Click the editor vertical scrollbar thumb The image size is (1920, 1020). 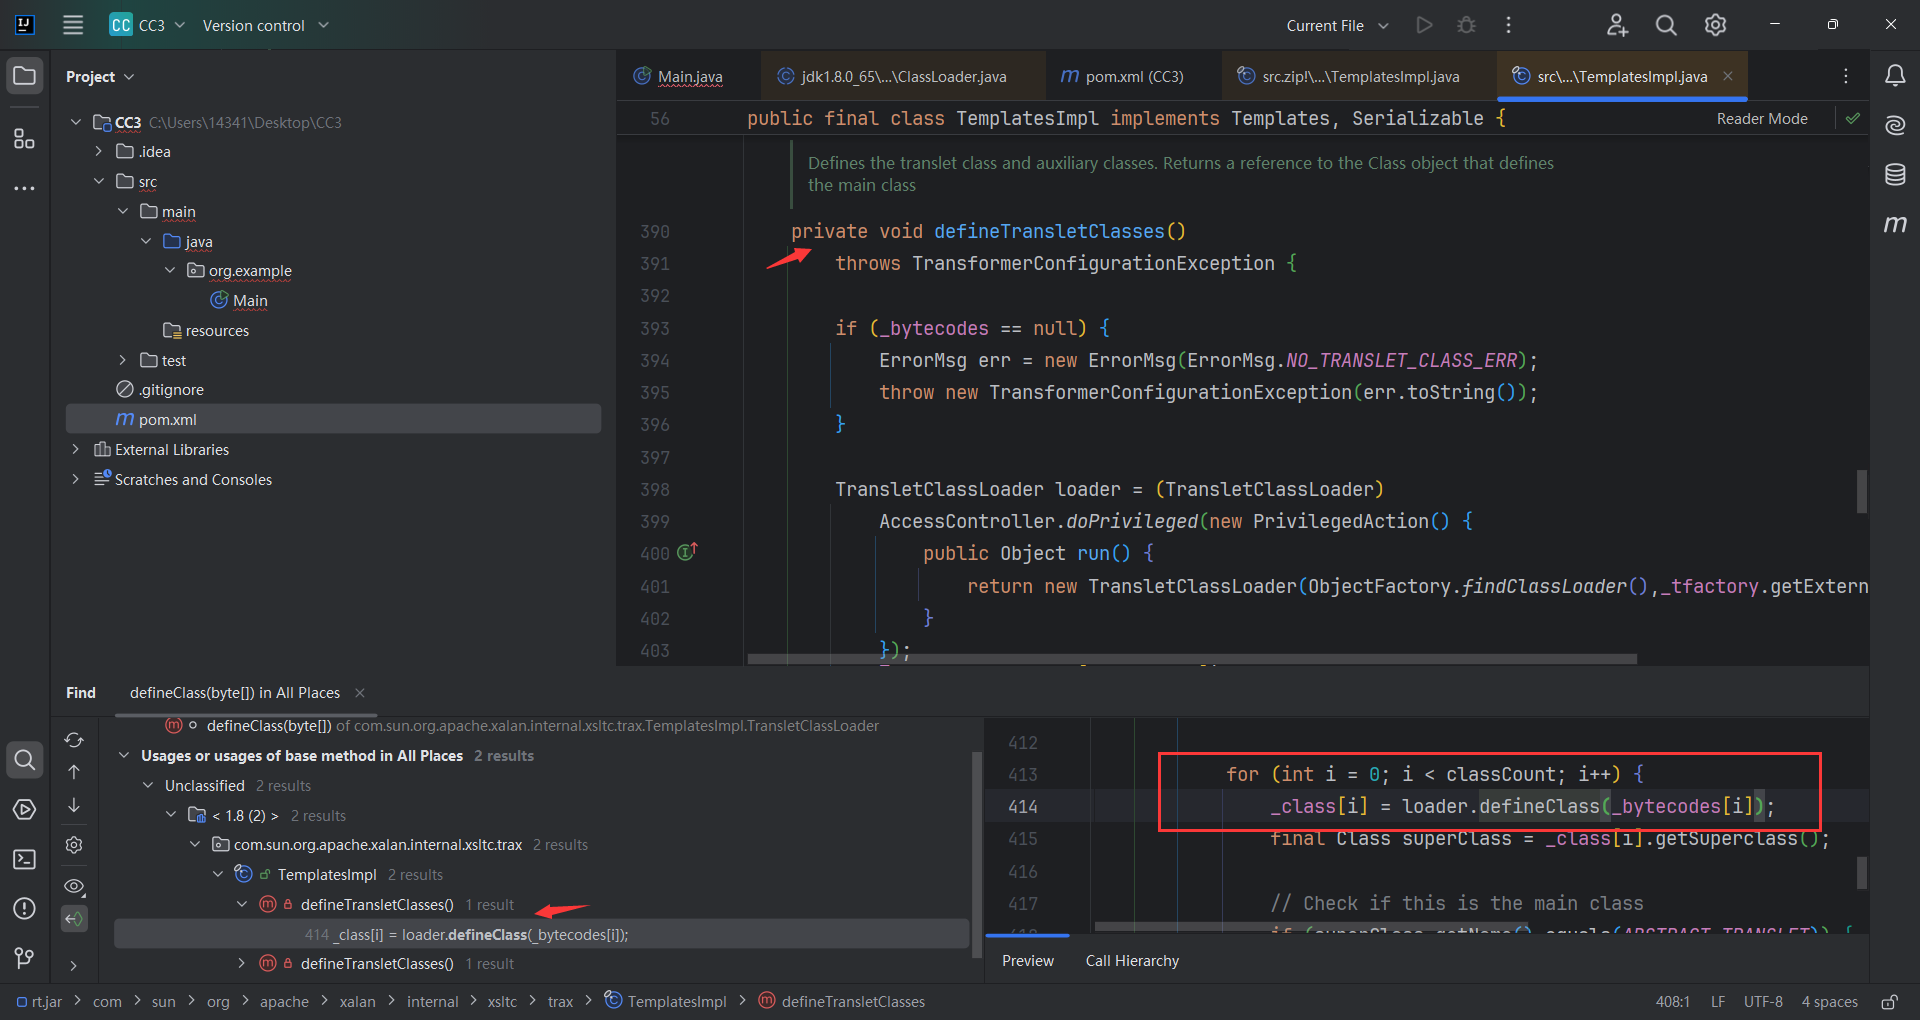(x=1862, y=491)
